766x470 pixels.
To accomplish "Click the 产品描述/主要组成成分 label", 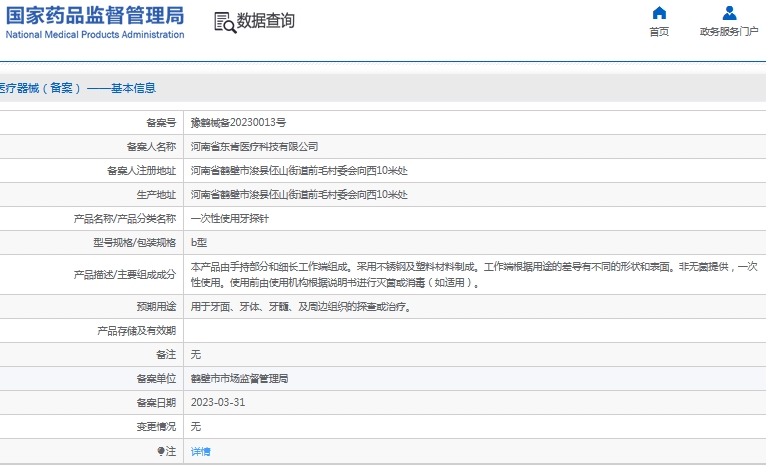I will tap(125, 275).
